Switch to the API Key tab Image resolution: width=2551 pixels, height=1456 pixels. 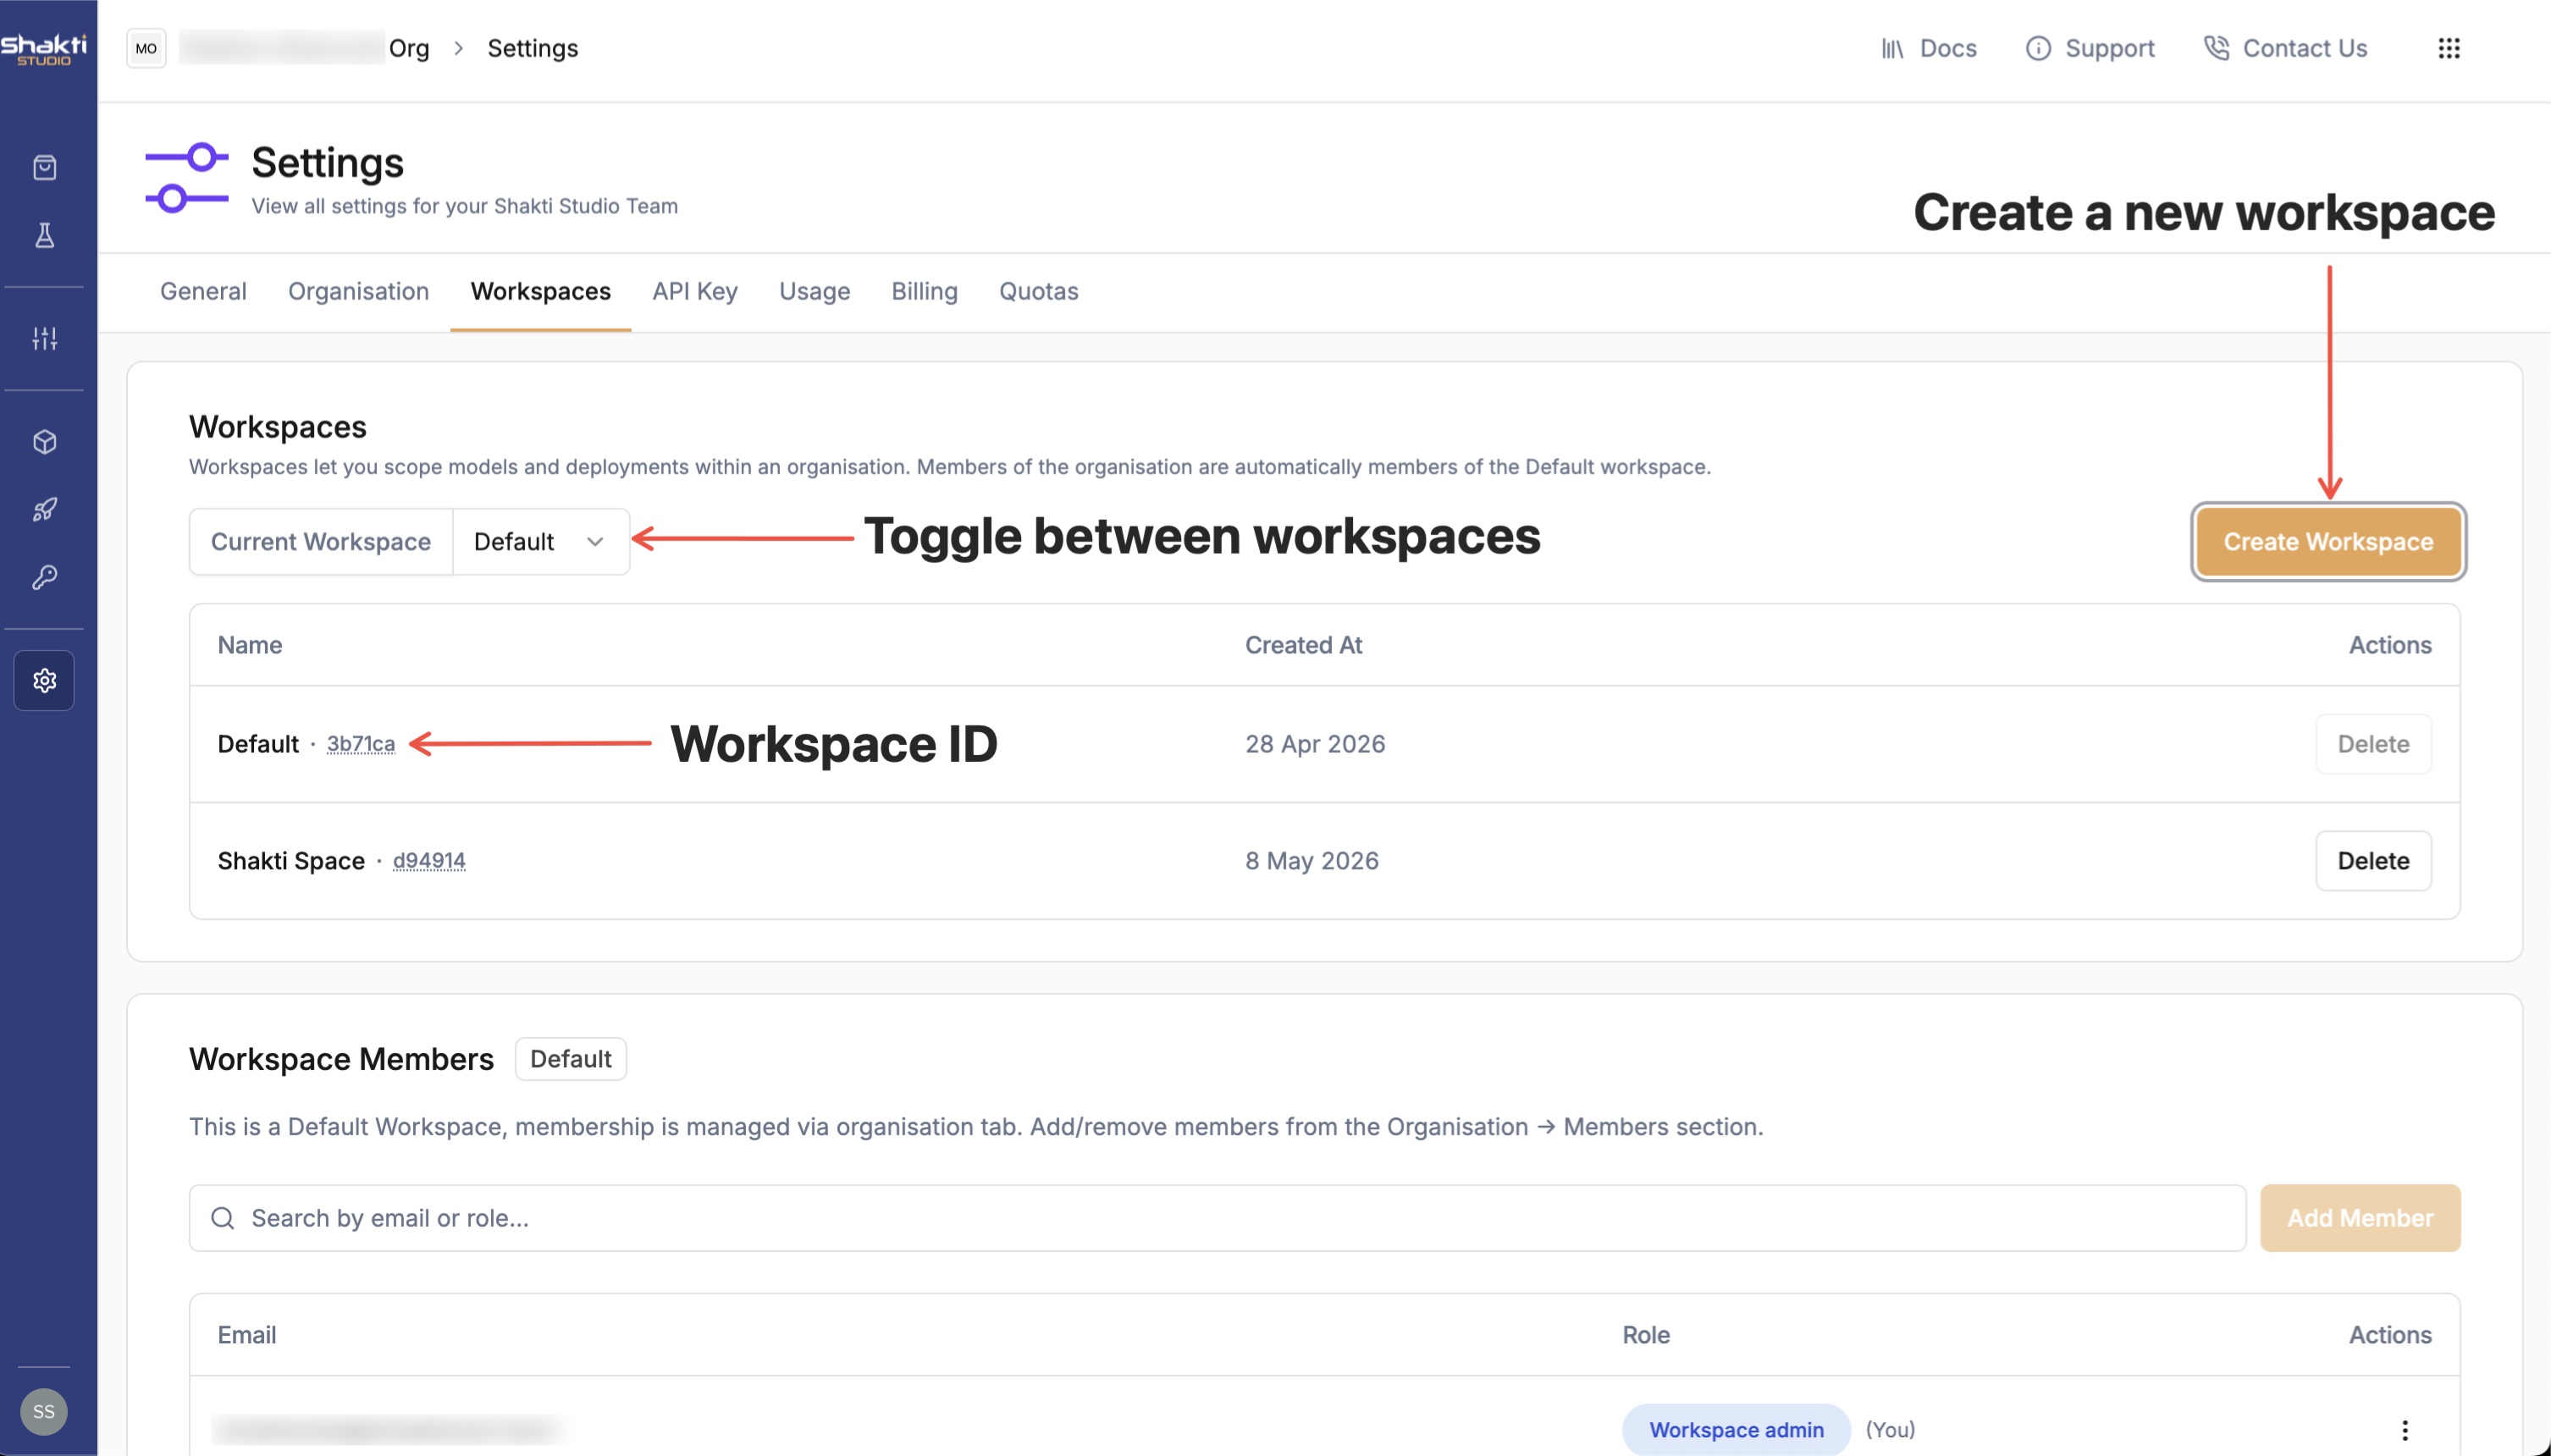695,291
